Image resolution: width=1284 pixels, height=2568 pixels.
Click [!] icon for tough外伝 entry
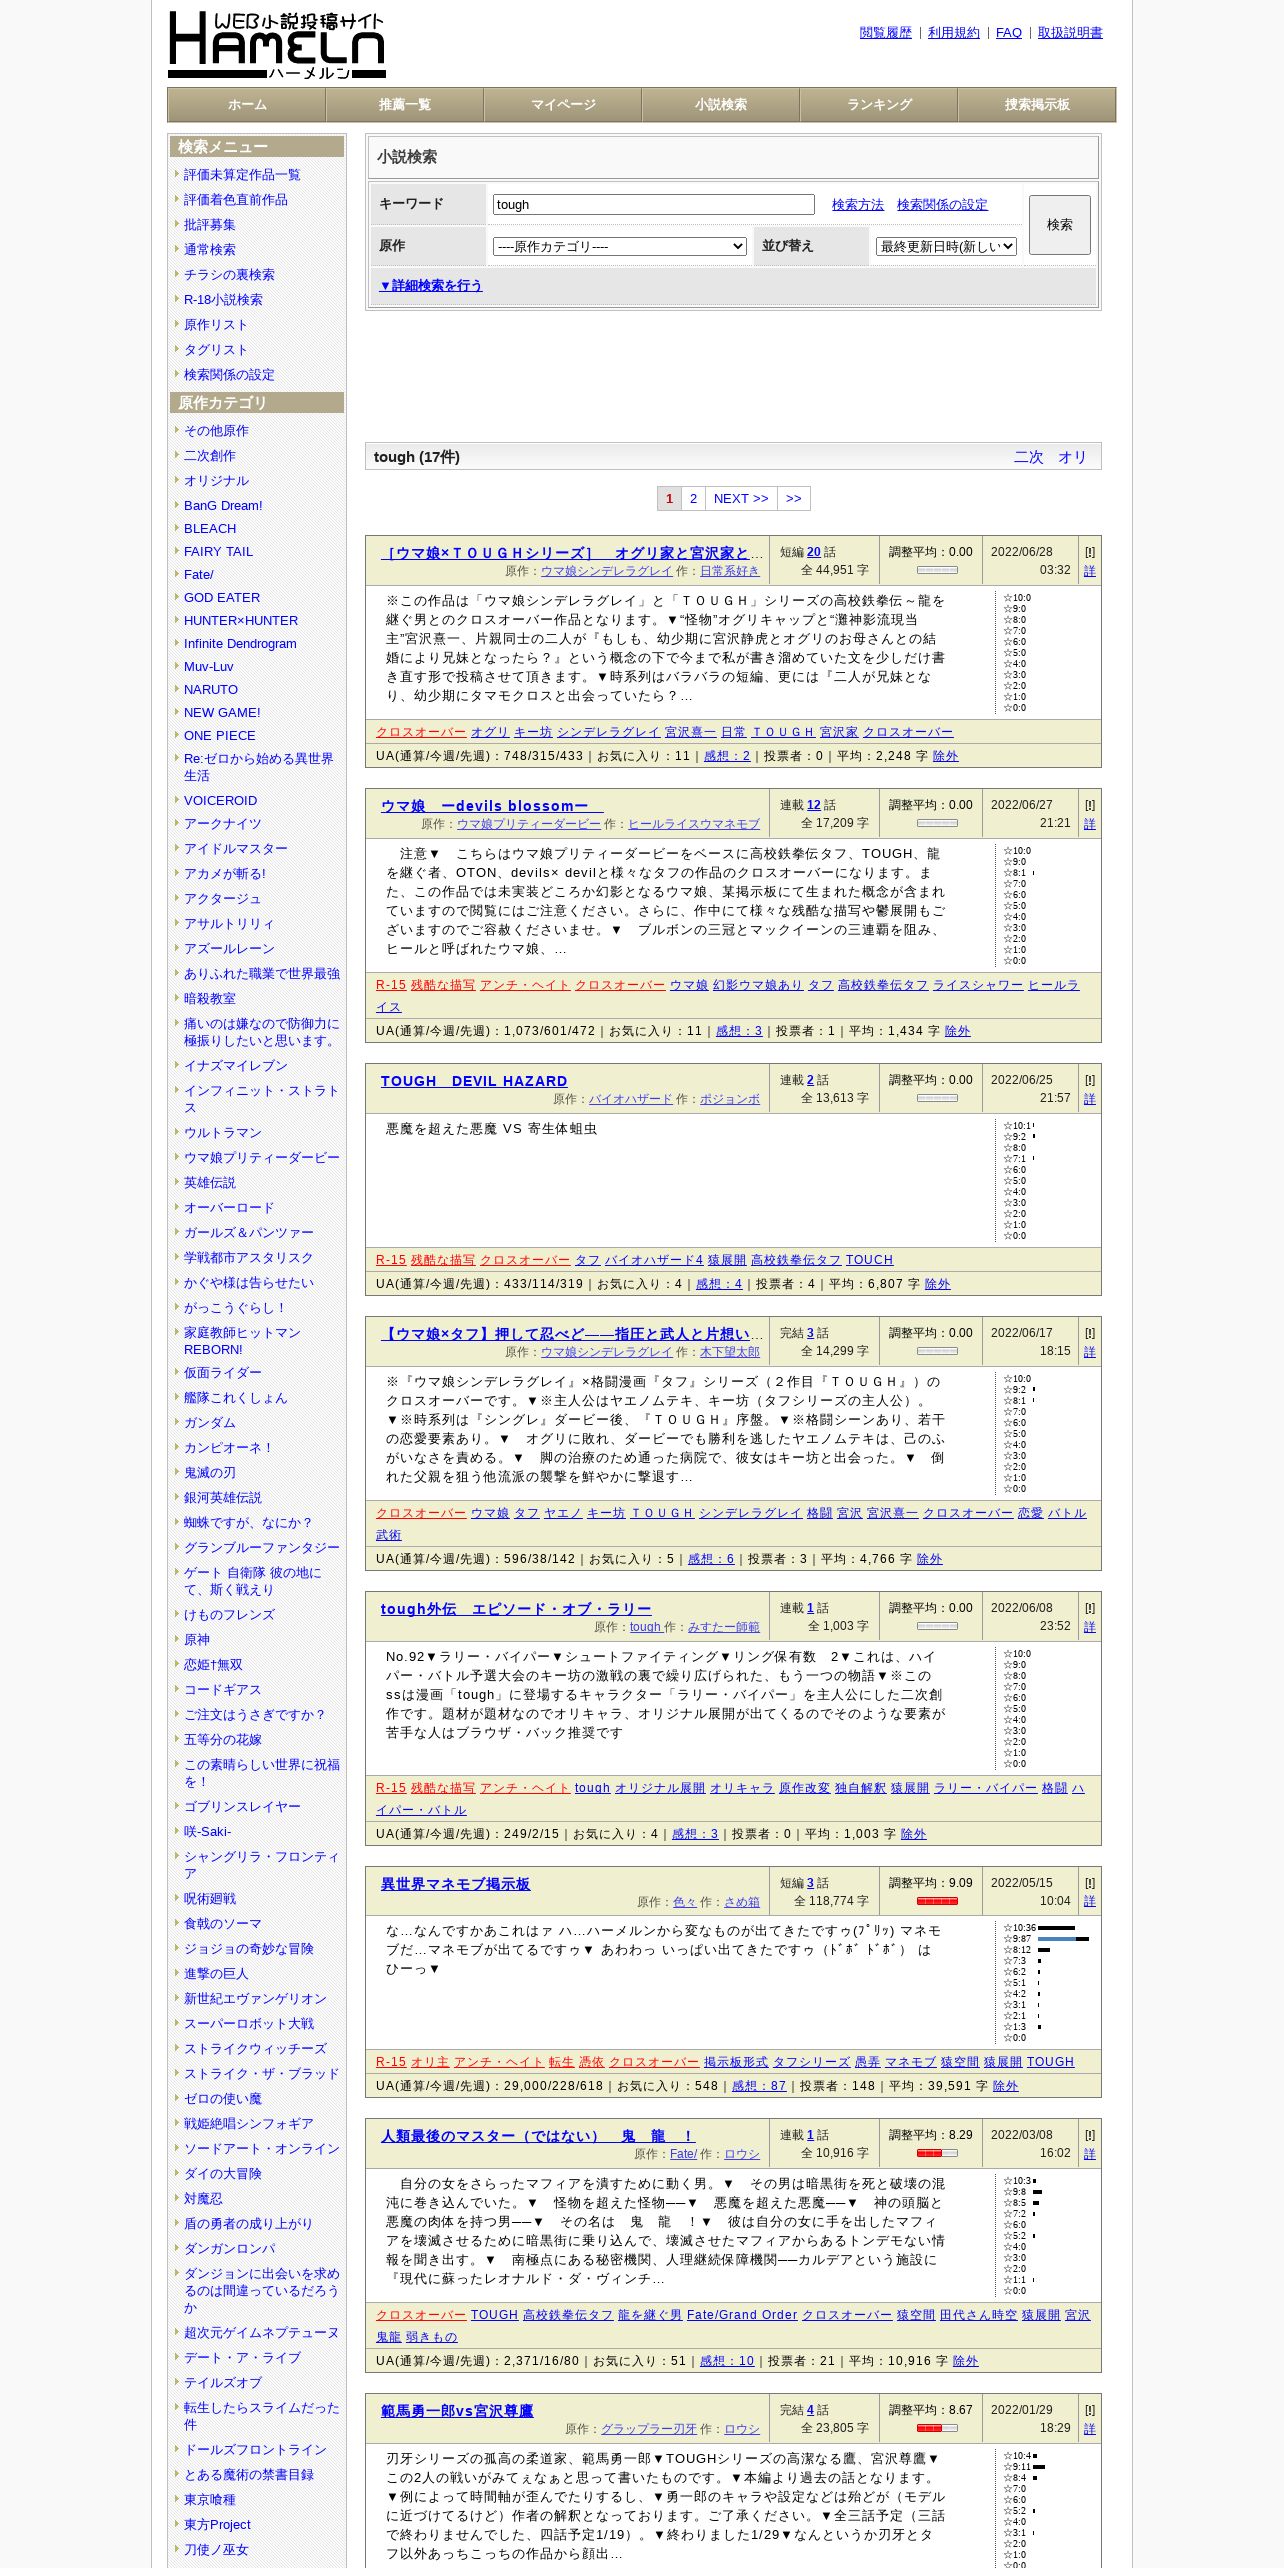[1090, 1608]
